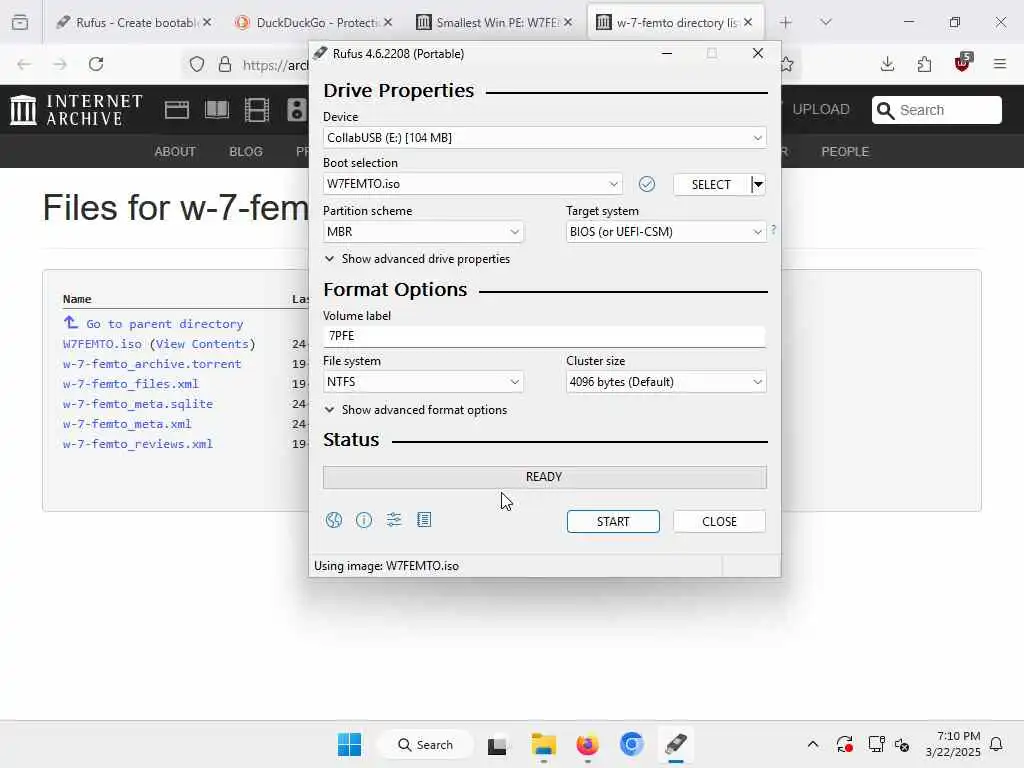This screenshot has height=768, width=1024.
Task: Open the SELECT button split arrow
Action: click(758, 184)
